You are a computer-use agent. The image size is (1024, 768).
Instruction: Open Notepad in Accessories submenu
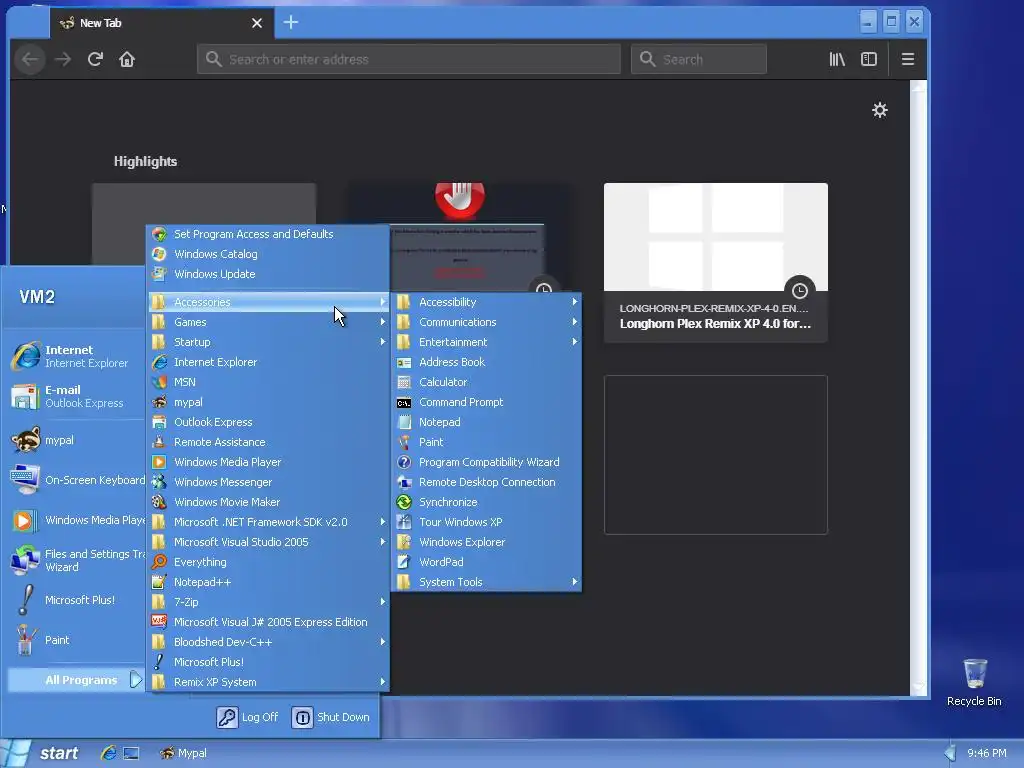[487, 422]
